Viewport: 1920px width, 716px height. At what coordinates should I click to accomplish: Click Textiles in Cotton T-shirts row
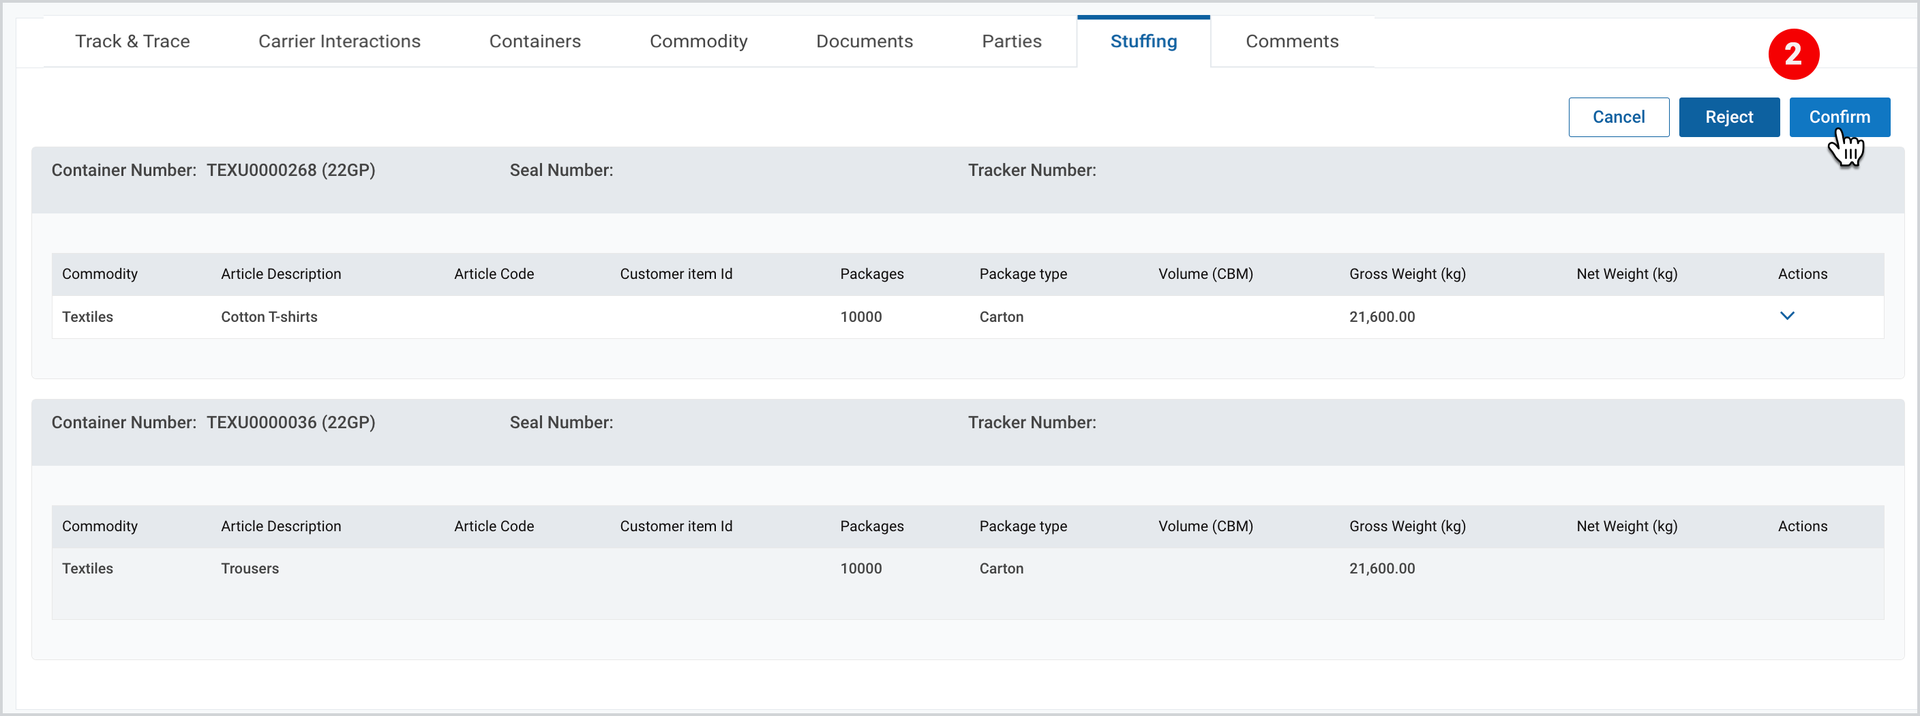[x=88, y=317]
